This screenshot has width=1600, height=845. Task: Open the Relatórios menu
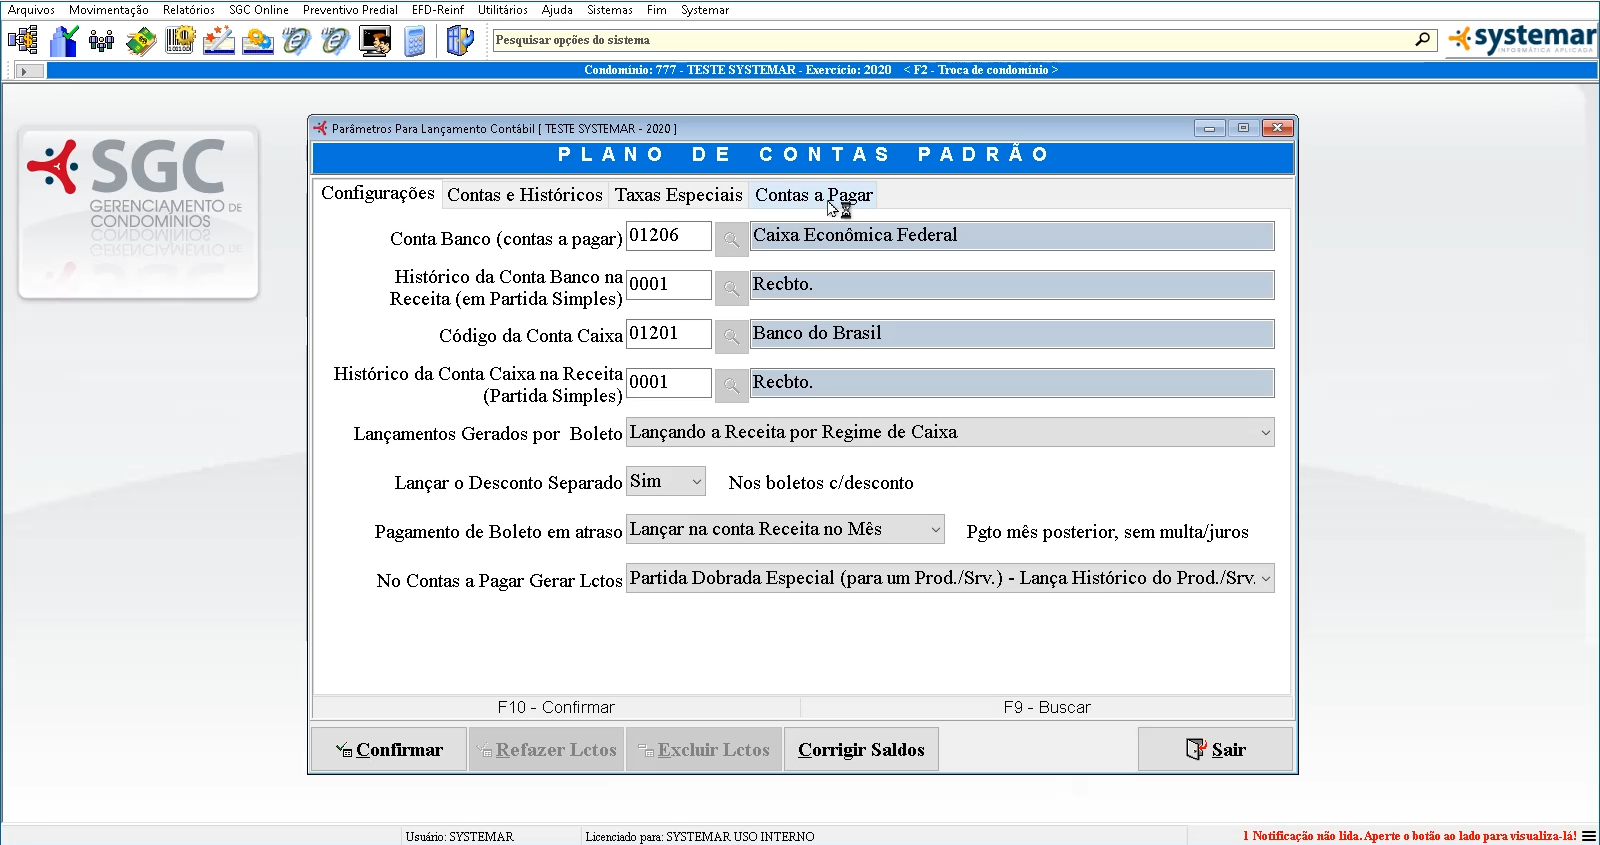click(188, 10)
